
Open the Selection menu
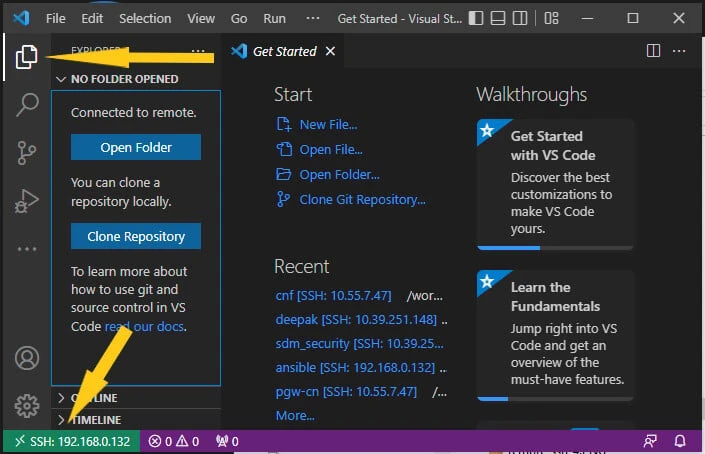[x=144, y=19]
